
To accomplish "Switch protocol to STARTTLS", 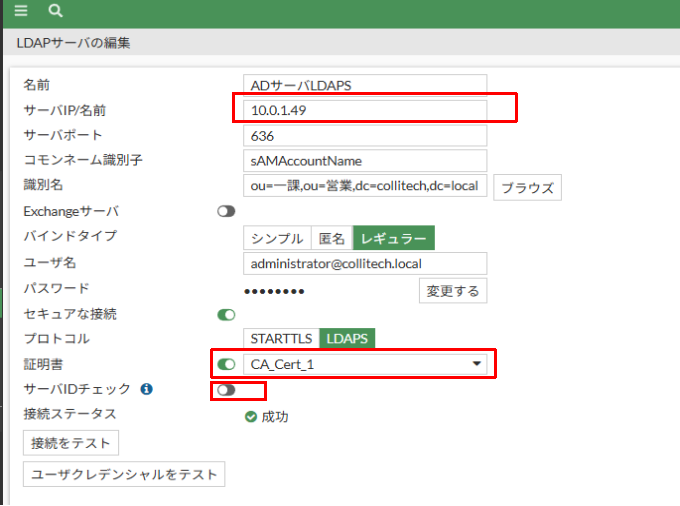I will coord(280,339).
